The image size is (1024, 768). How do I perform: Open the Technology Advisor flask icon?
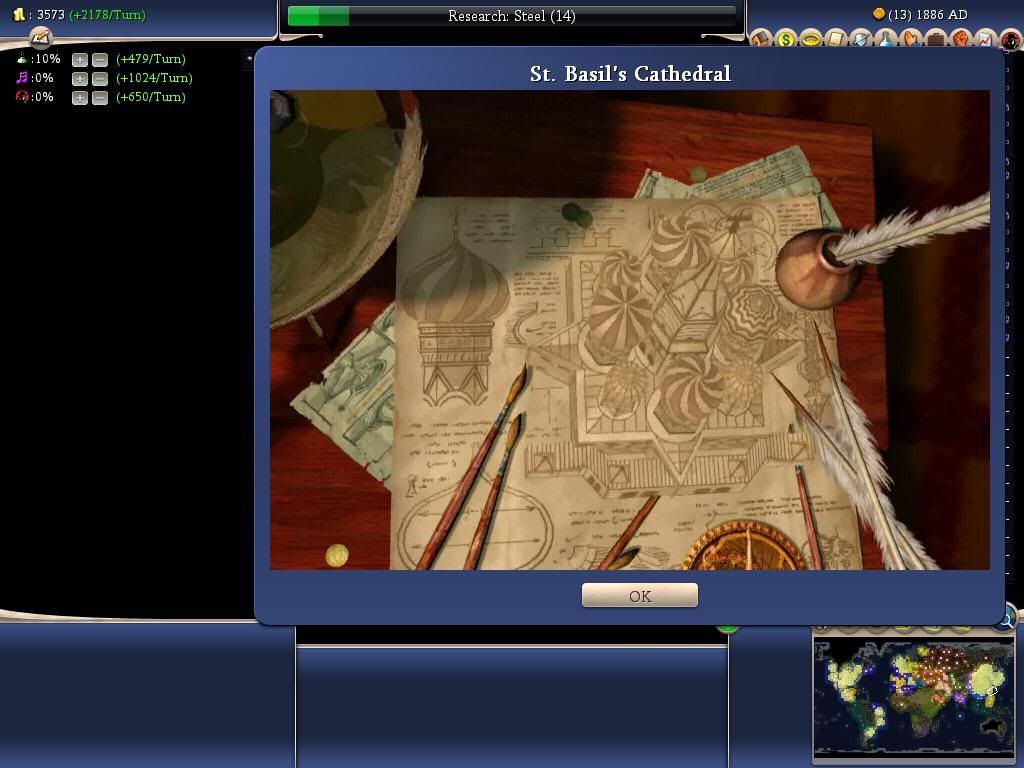tap(886, 38)
